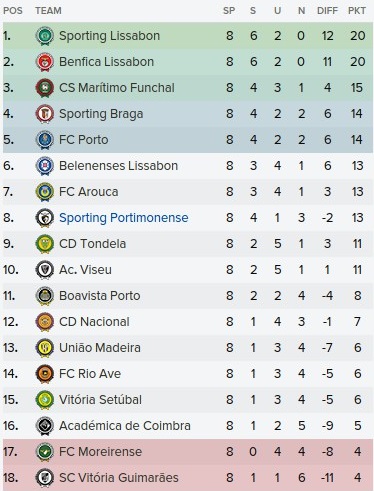
Task: Select the Sporting Portimonense badge icon
Action: [45, 218]
